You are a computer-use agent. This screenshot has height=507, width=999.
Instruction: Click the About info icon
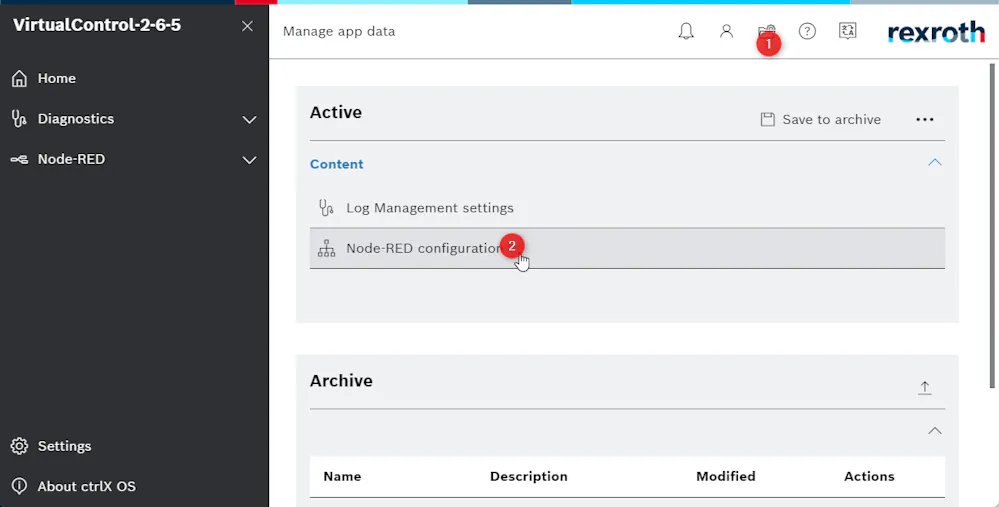[x=19, y=487]
